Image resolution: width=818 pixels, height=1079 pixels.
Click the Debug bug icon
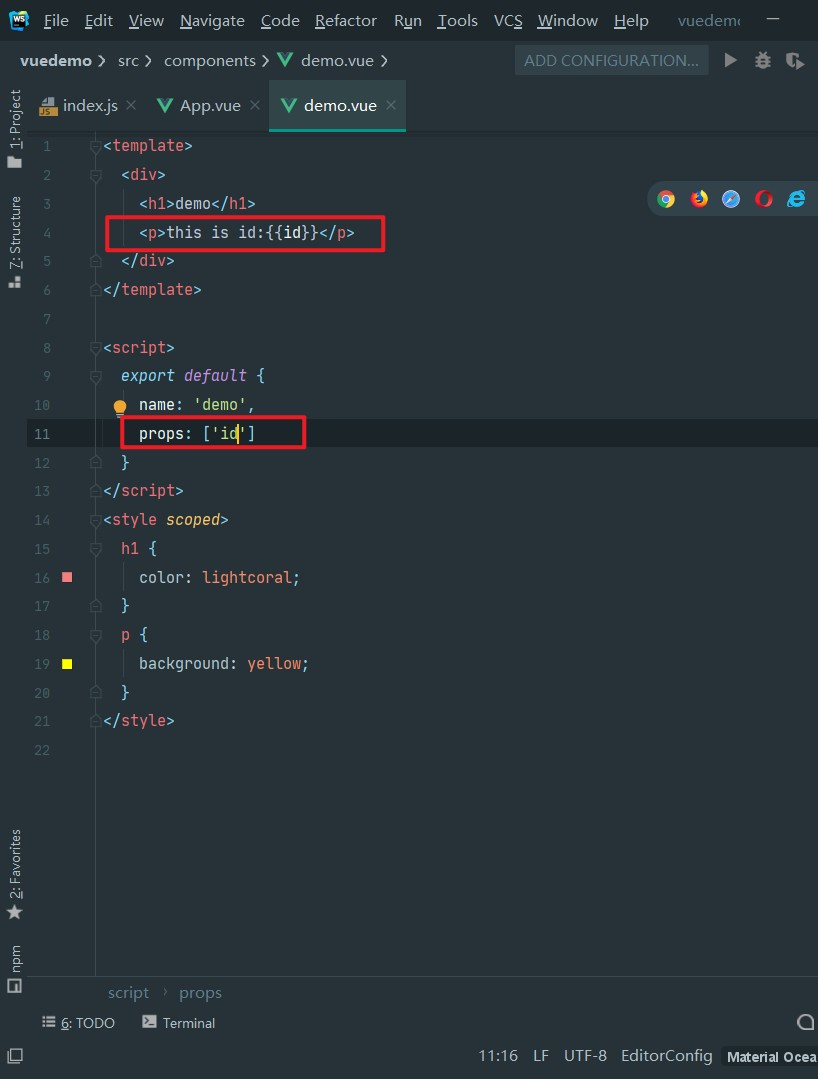point(763,61)
